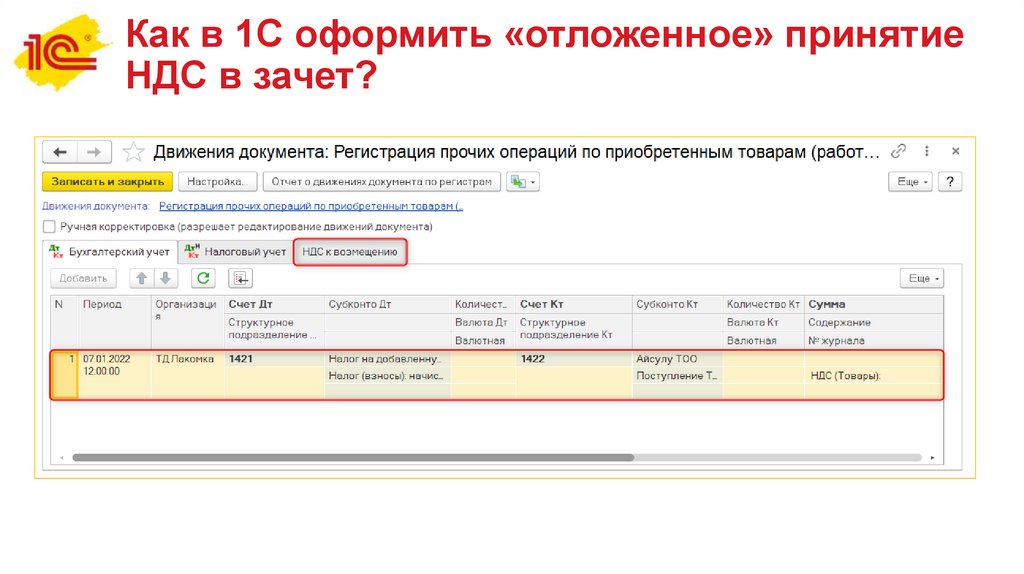Enable the Ручная корректировка checkbox
Image resolution: width=1024 pixels, height=574 pixels.
click(49, 227)
